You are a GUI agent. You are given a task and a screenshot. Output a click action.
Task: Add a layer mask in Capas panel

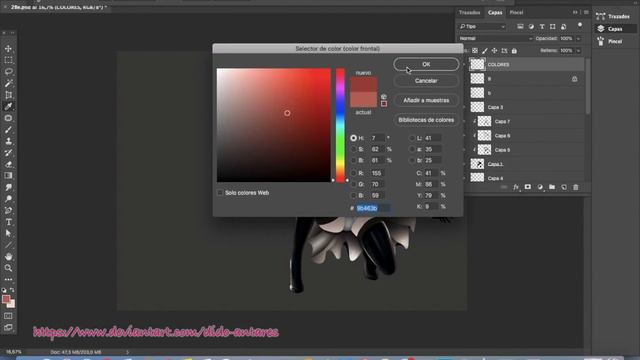pyautogui.click(x=528, y=187)
